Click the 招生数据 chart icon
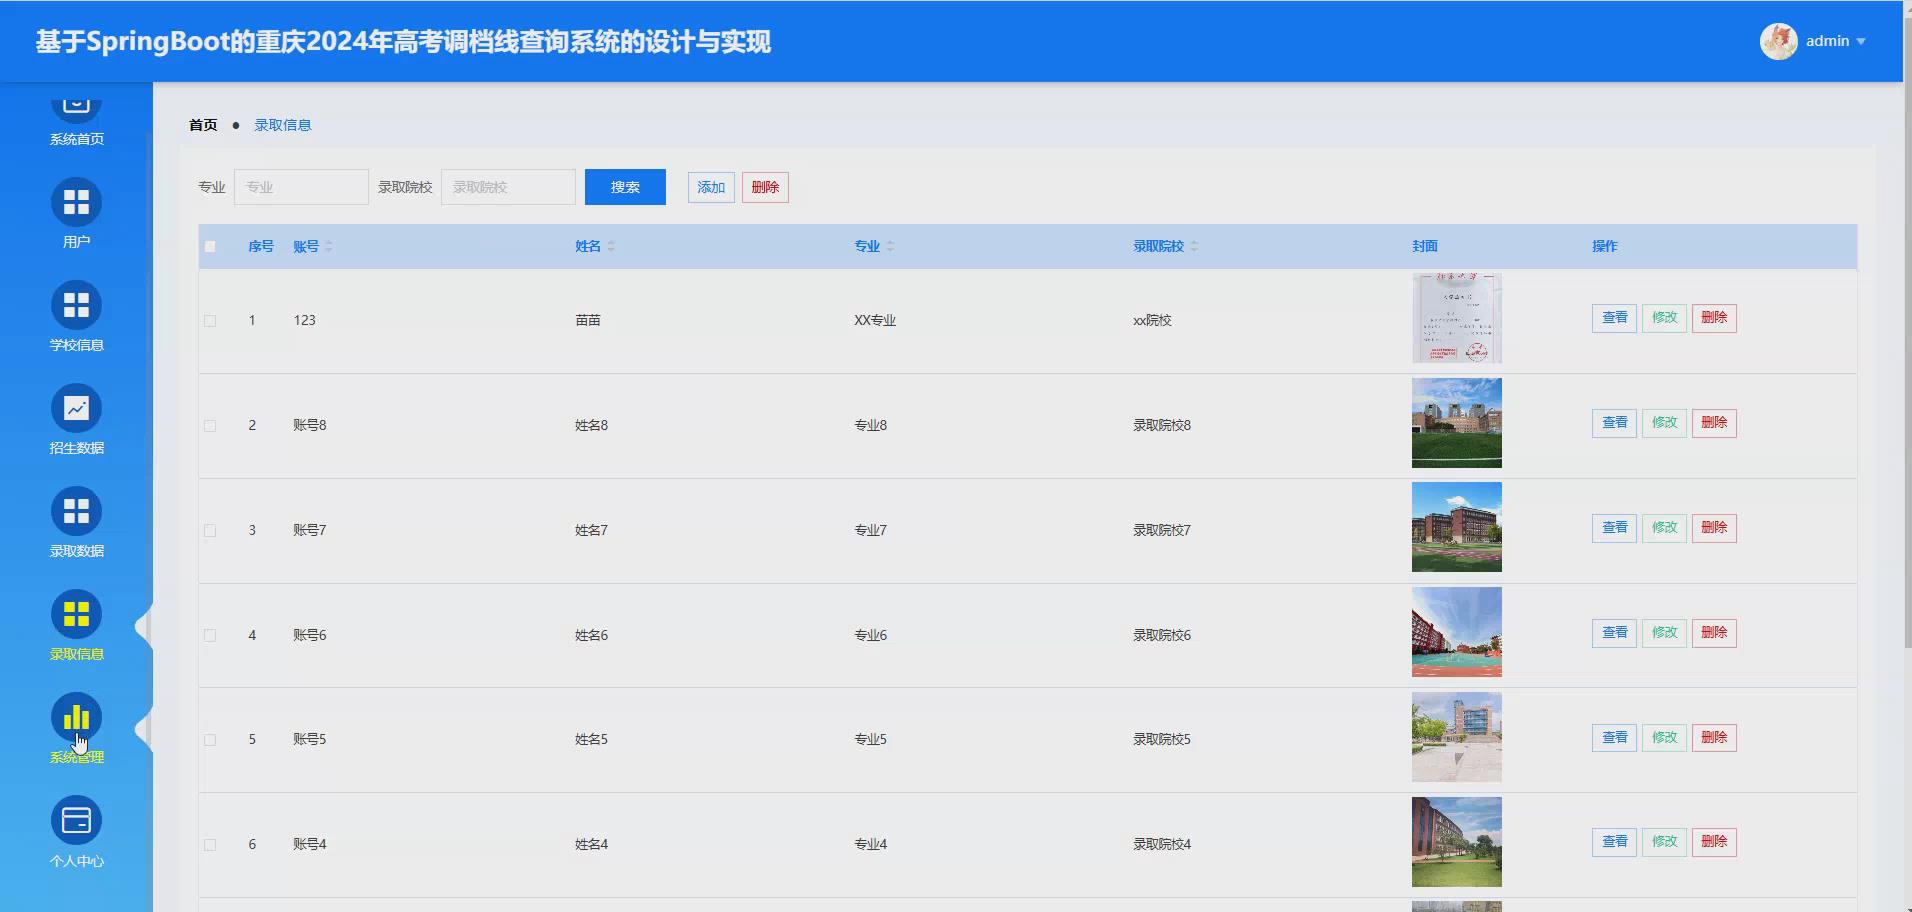The height and width of the screenshot is (912, 1912). (76, 409)
